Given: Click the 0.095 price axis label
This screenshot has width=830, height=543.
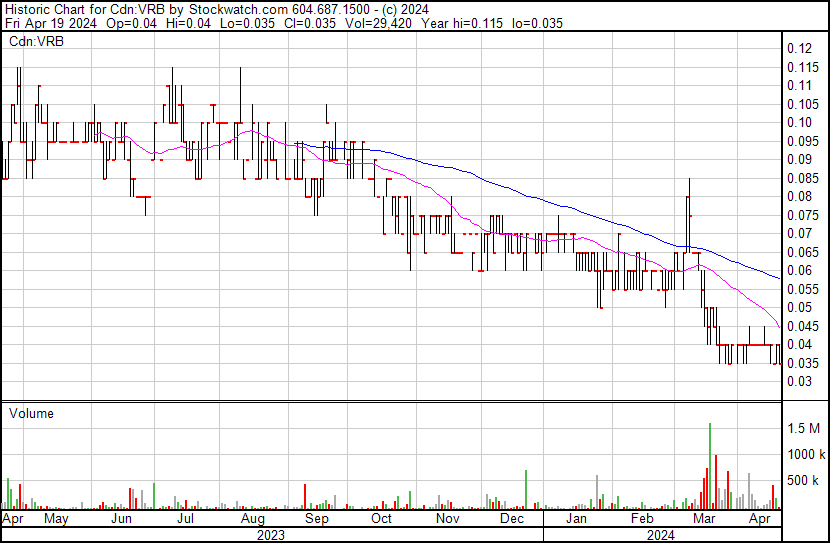Looking at the screenshot, I should click(x=803, y=141).
